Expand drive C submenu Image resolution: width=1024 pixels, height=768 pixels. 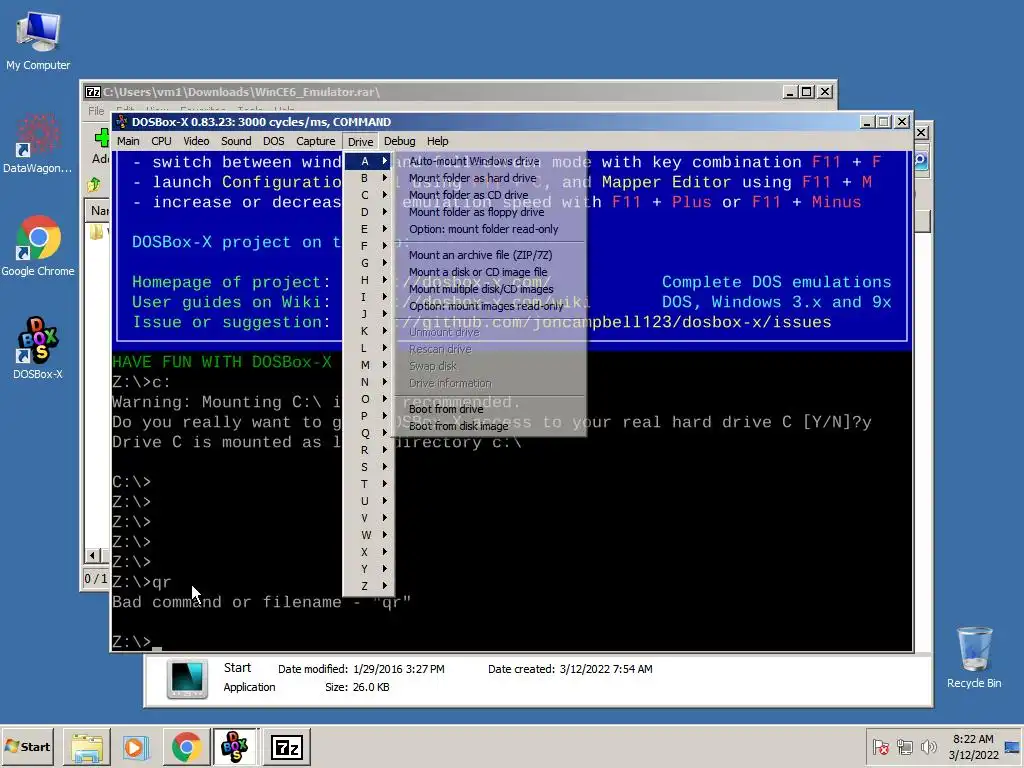[x=368, y=195]
